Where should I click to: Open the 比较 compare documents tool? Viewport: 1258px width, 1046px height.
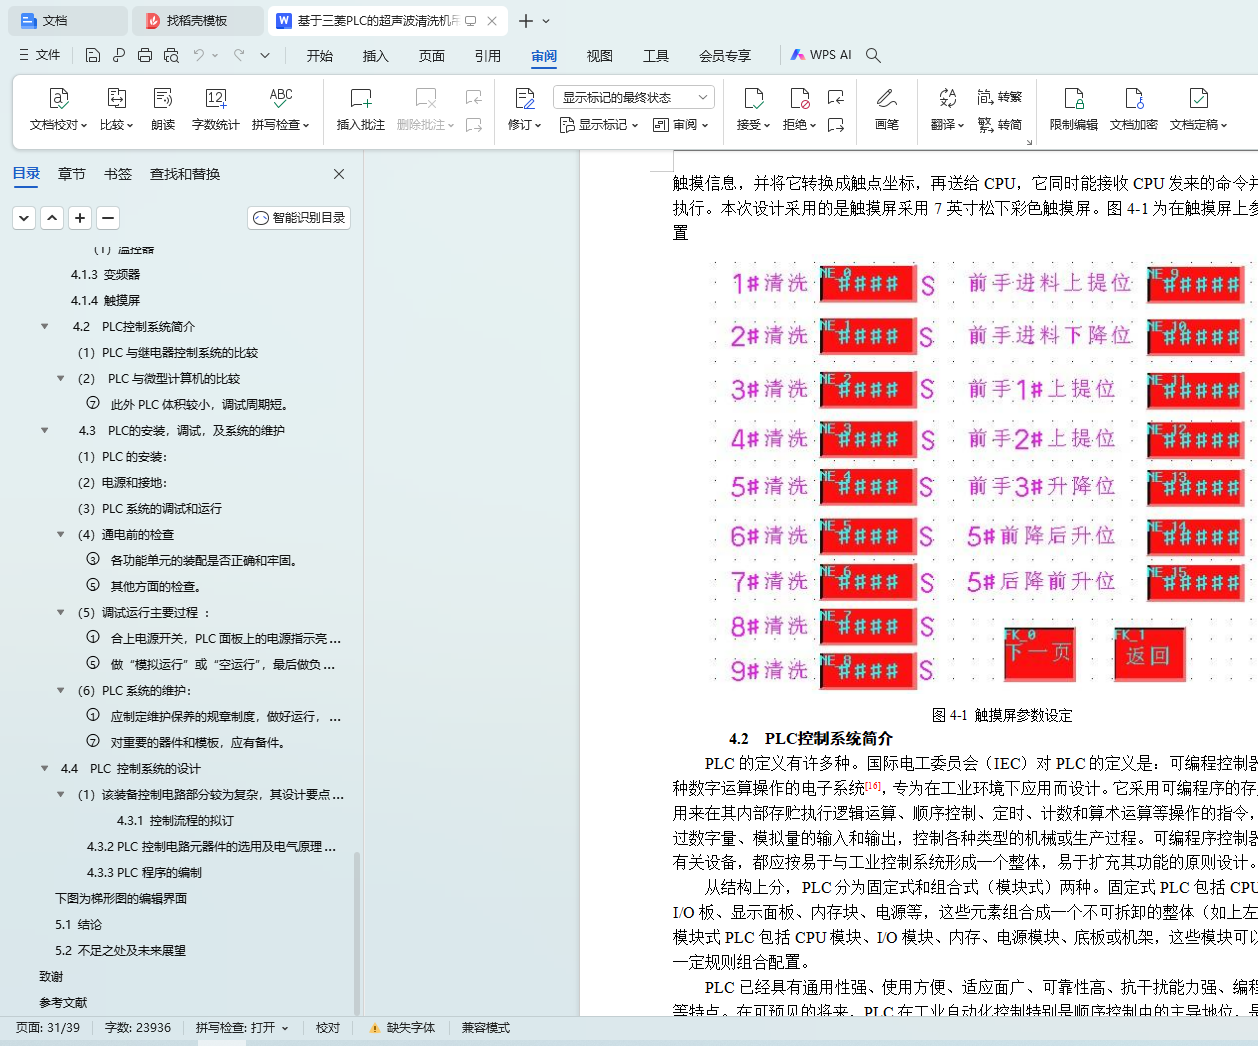pyautogui.click(x=116, y=110)
